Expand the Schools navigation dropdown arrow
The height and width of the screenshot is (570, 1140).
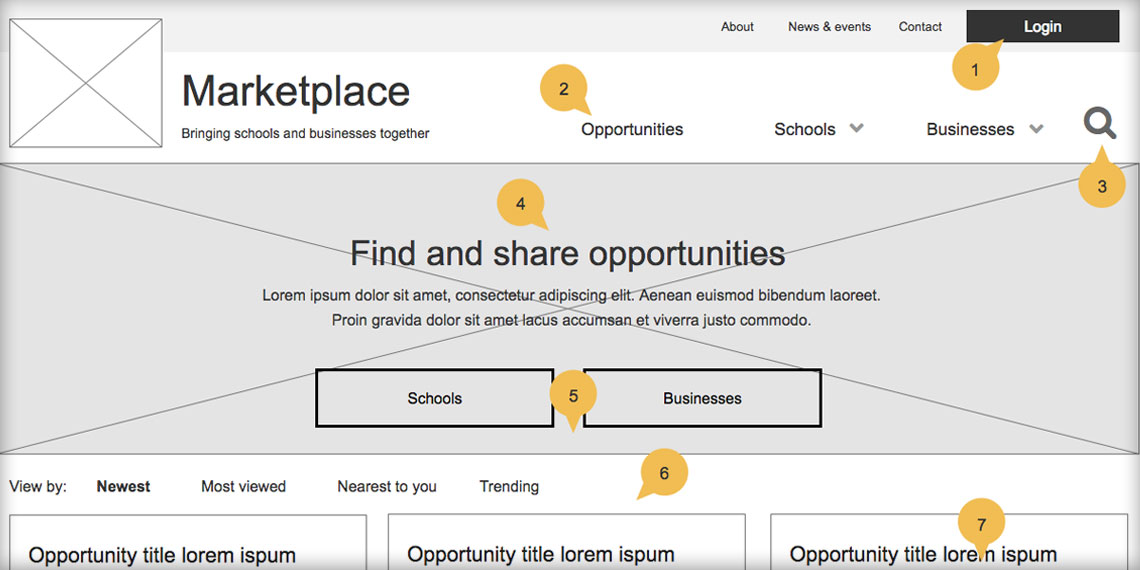[856, 129]
